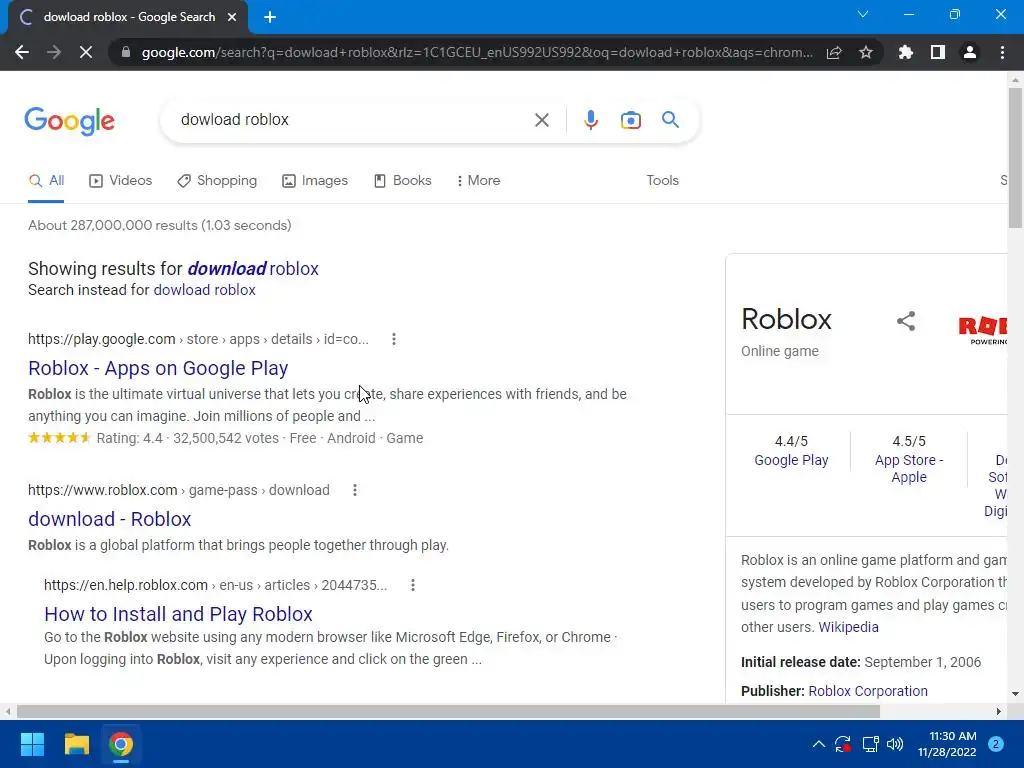Open the site info lock icon
This screenshot has height=768, width=1024.
click(126, 52)
